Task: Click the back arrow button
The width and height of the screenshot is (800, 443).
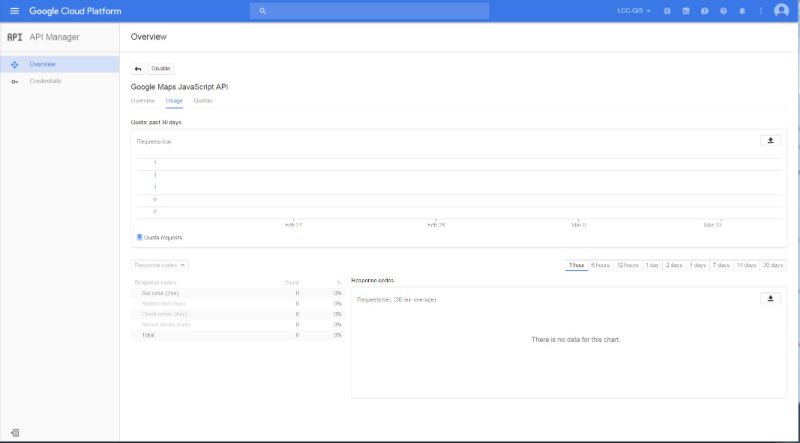Action: (x=138, y=69)
